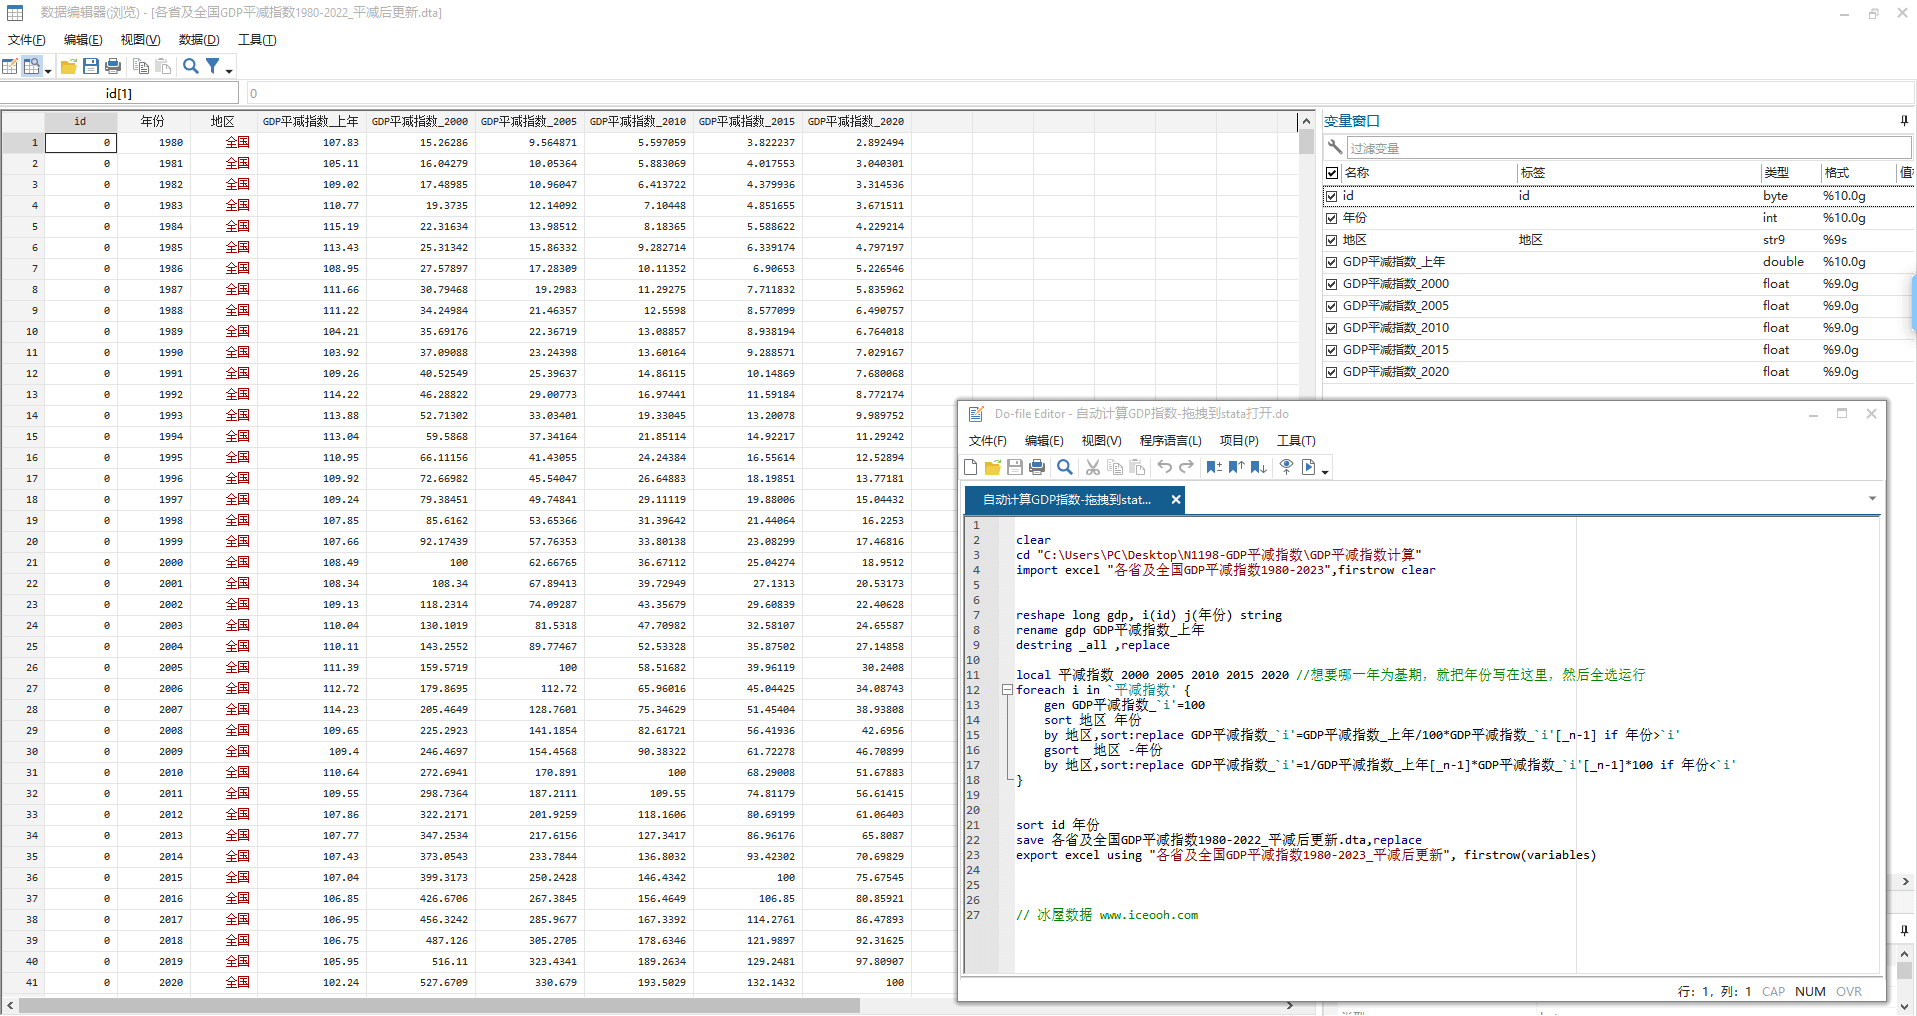Click Run do-file icon in Do-file Editor
The width and height of the screenshot is (1917, 1016).
(1309, 467)
